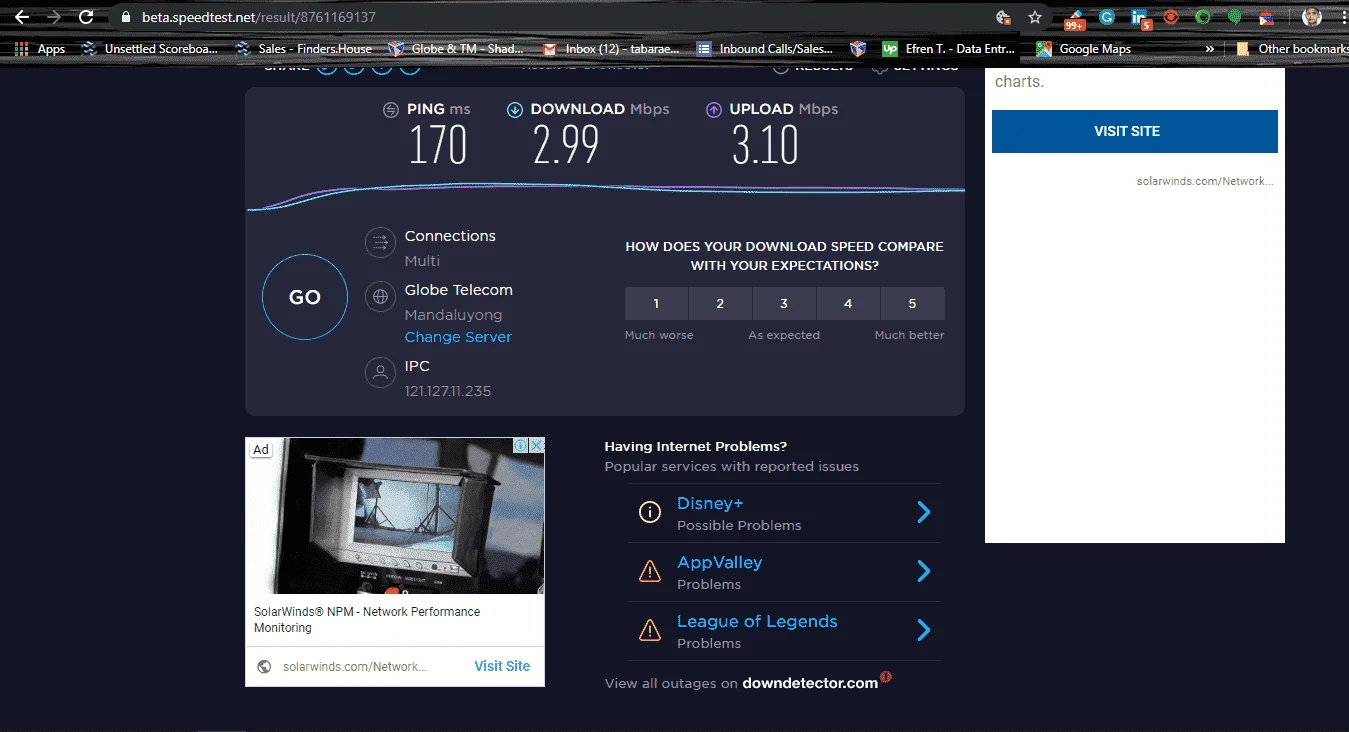Click the upload arrow icon beside UPLOAD
This screenshot has width=1349, height=732.
[714, 110]
